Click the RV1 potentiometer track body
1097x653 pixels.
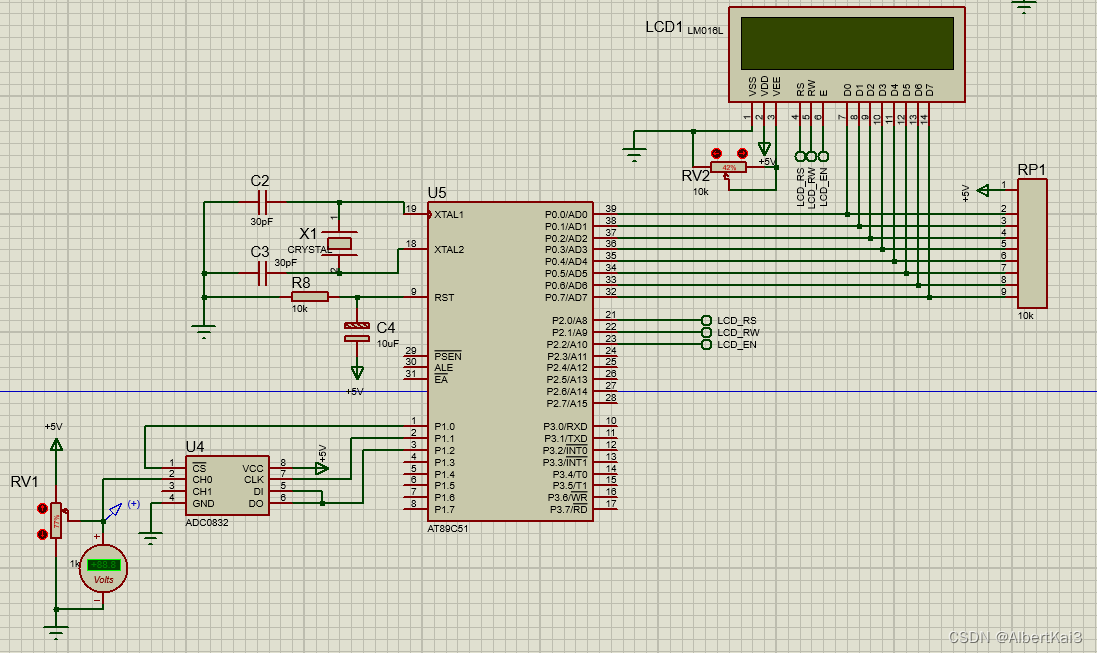pyautogui.click(x=56, y=521)
